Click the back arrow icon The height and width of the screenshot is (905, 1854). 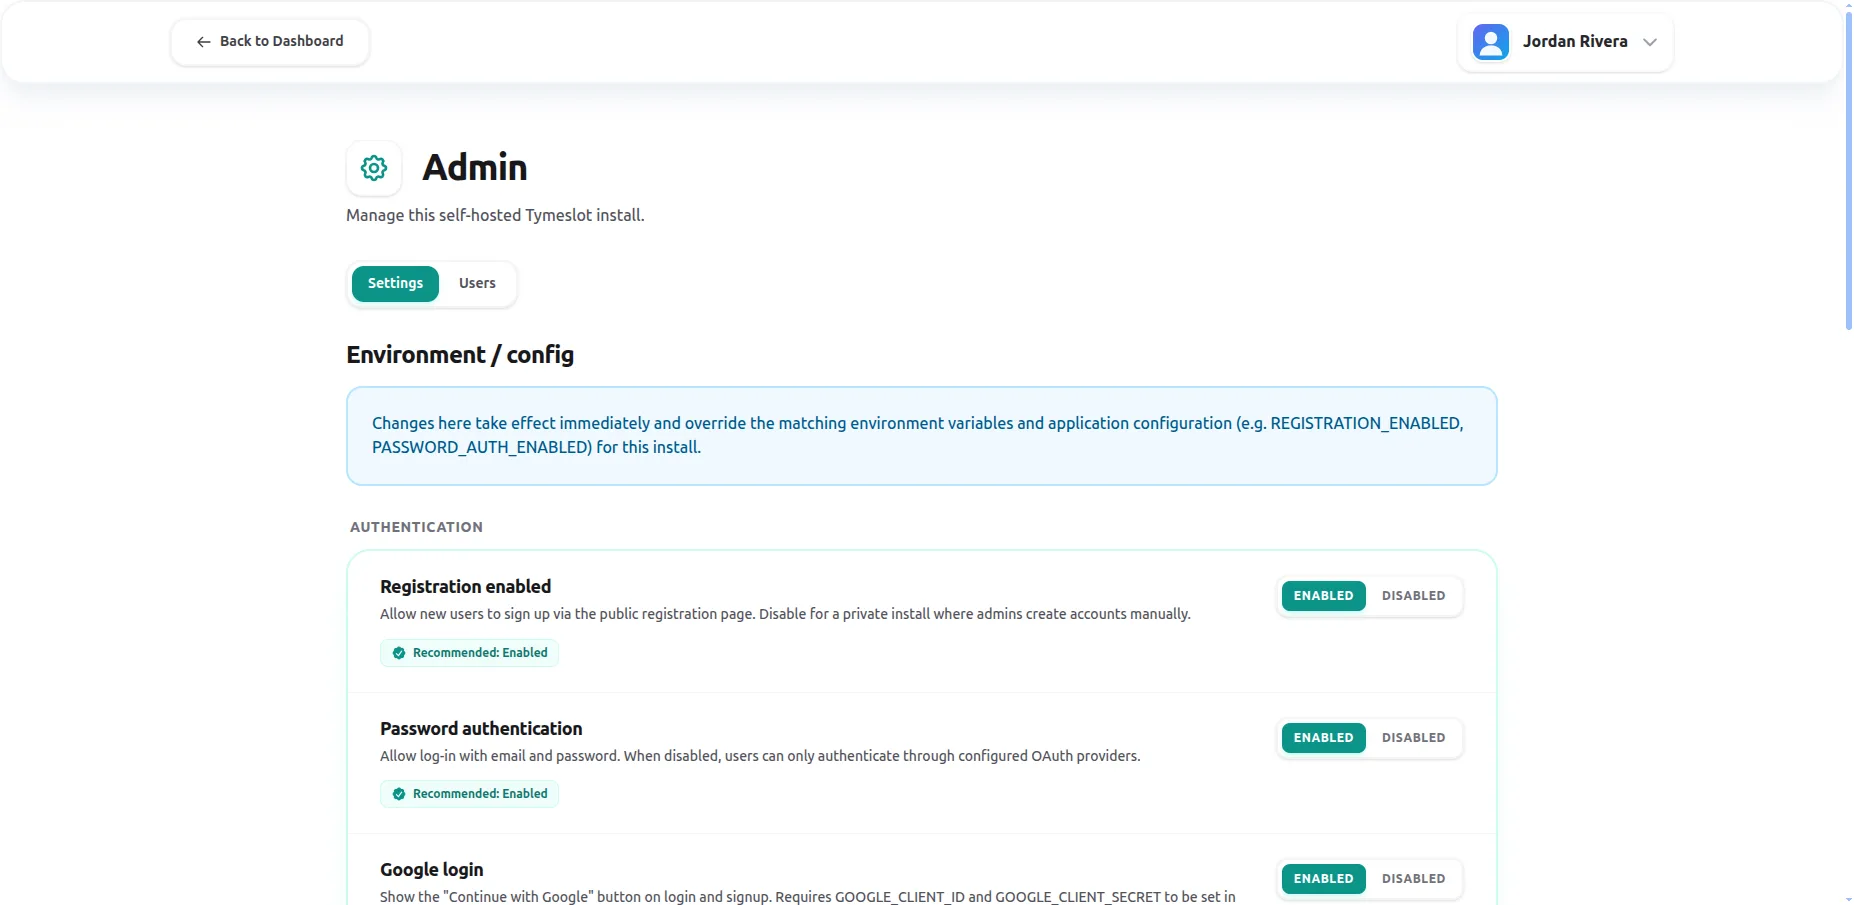point(204,42)
